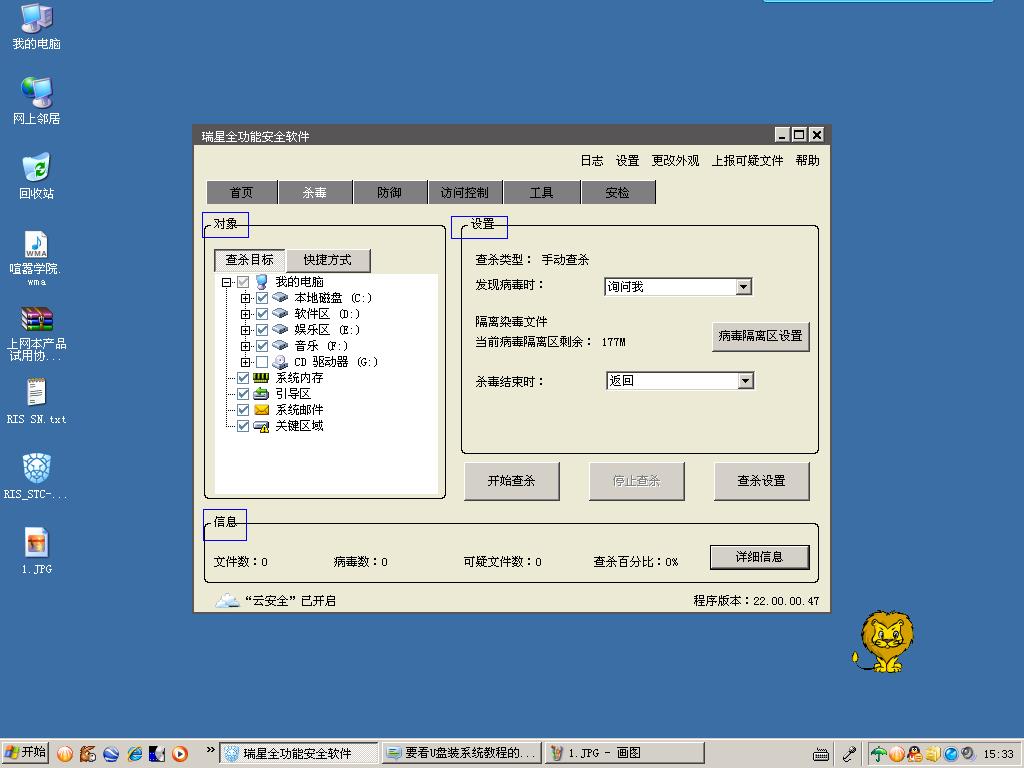
Task: Click the 查杀设置 button
Action: coord(761,481)
